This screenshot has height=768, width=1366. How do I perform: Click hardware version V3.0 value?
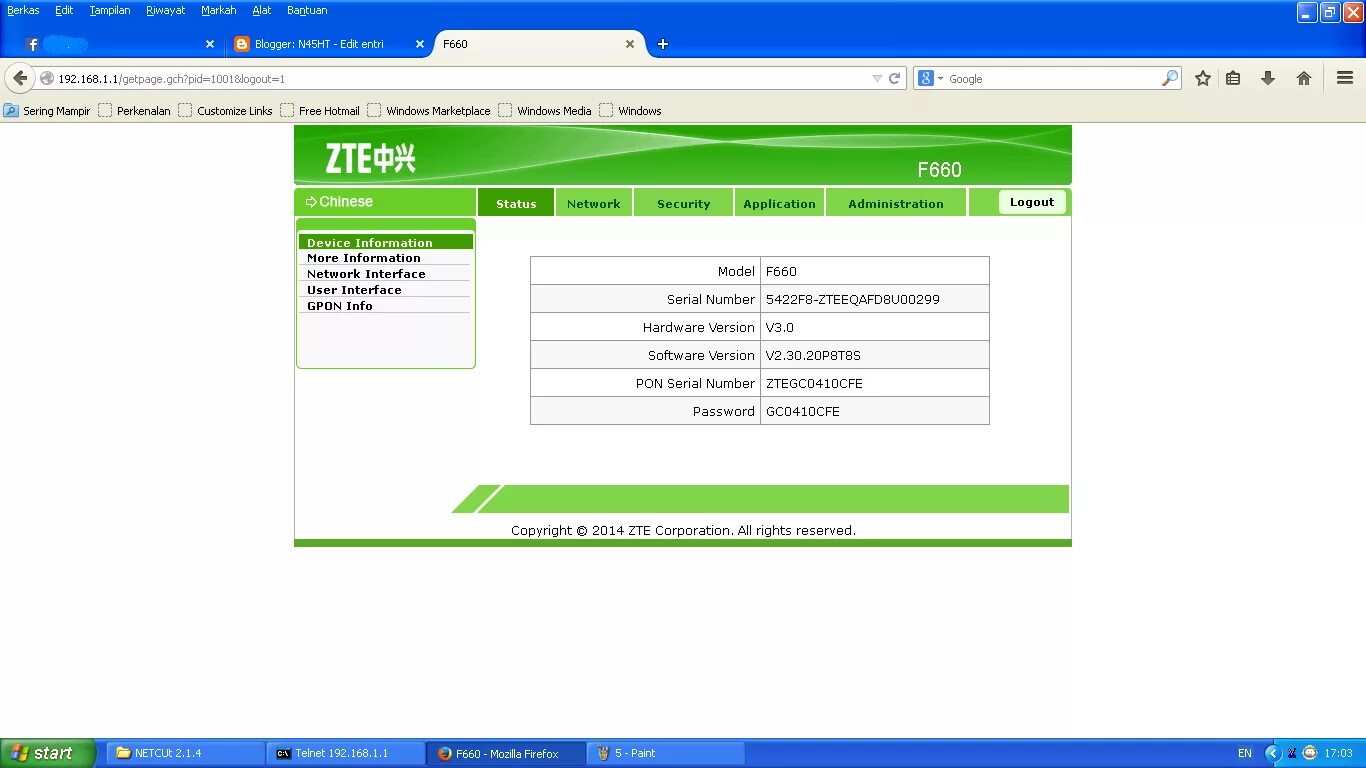coord(780,327)
